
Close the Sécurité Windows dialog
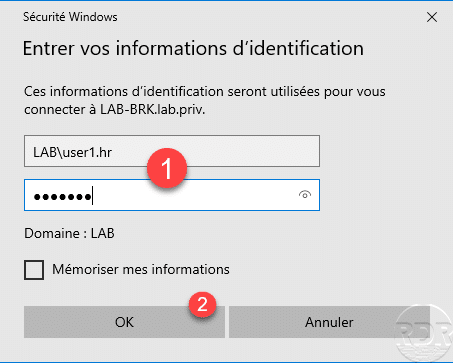[432, 17]
